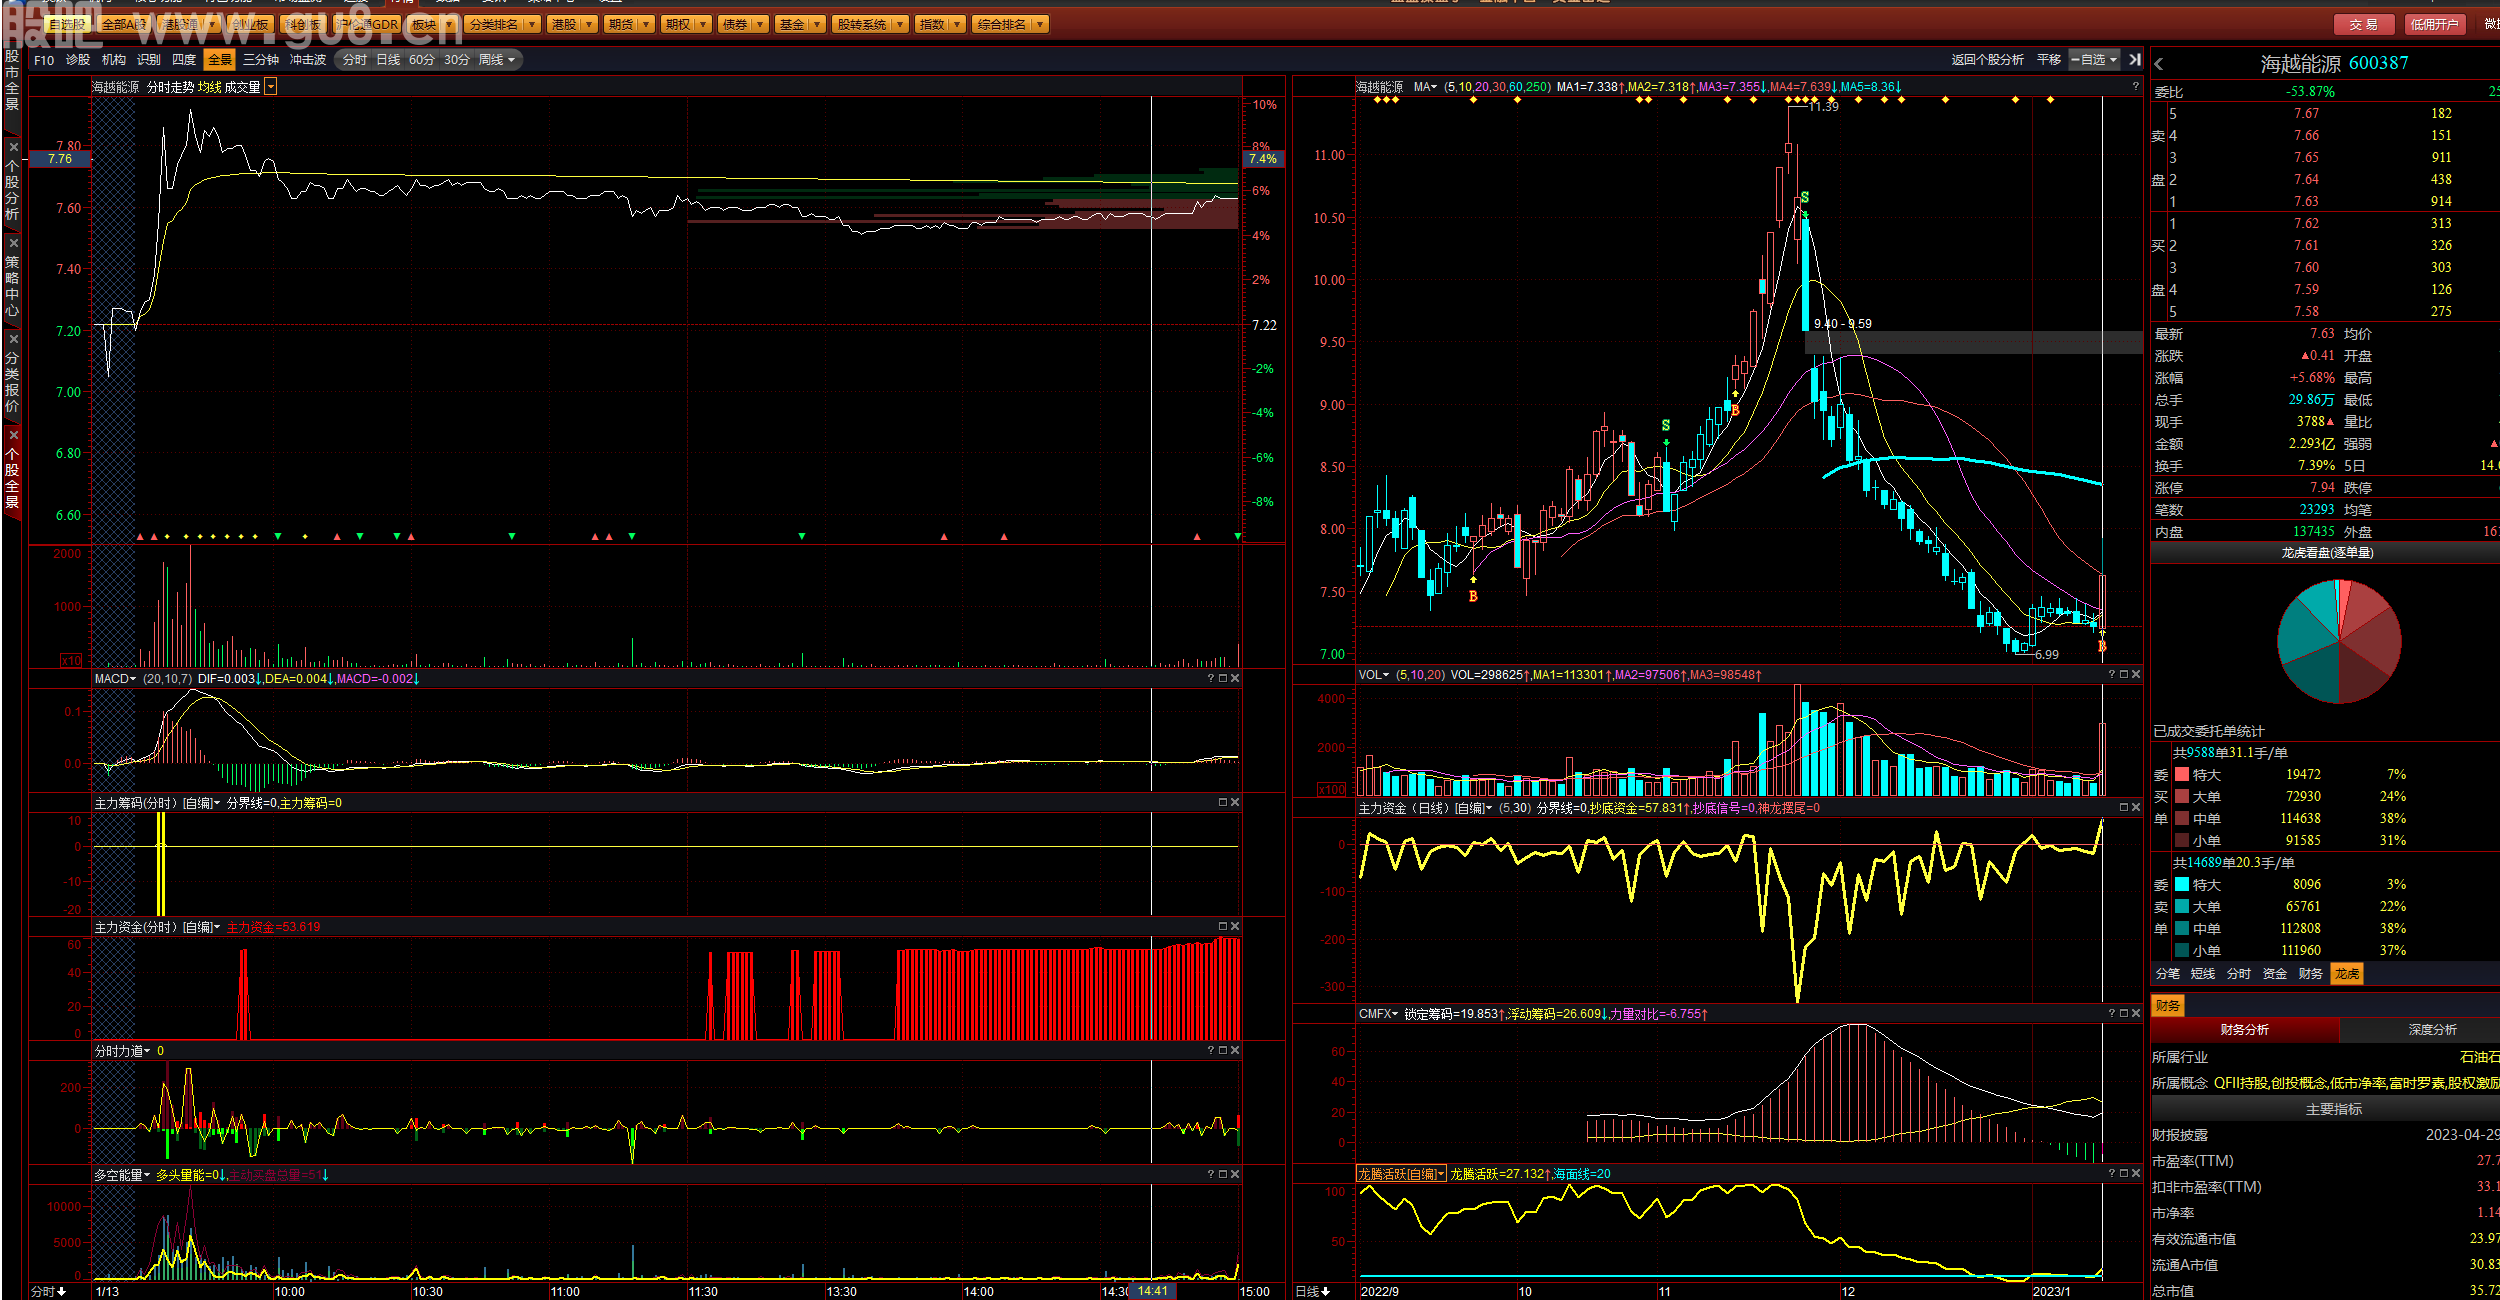Switch to the 短线 tab

click(2203, 974)
